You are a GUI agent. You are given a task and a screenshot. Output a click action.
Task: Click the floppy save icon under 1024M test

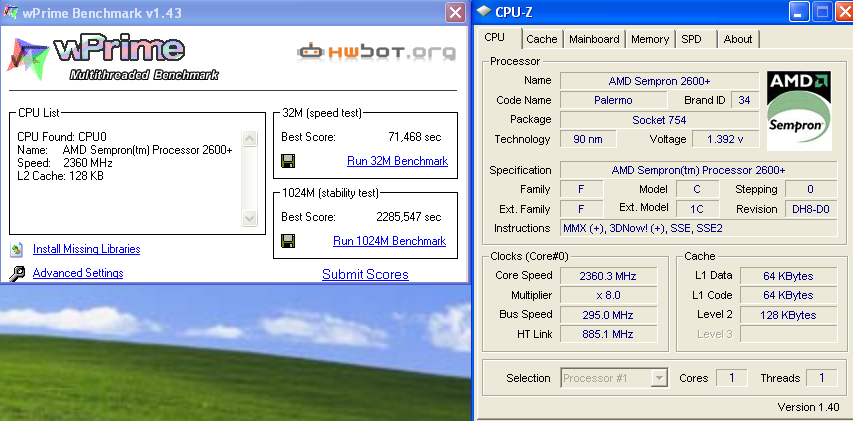pos(288,241)
